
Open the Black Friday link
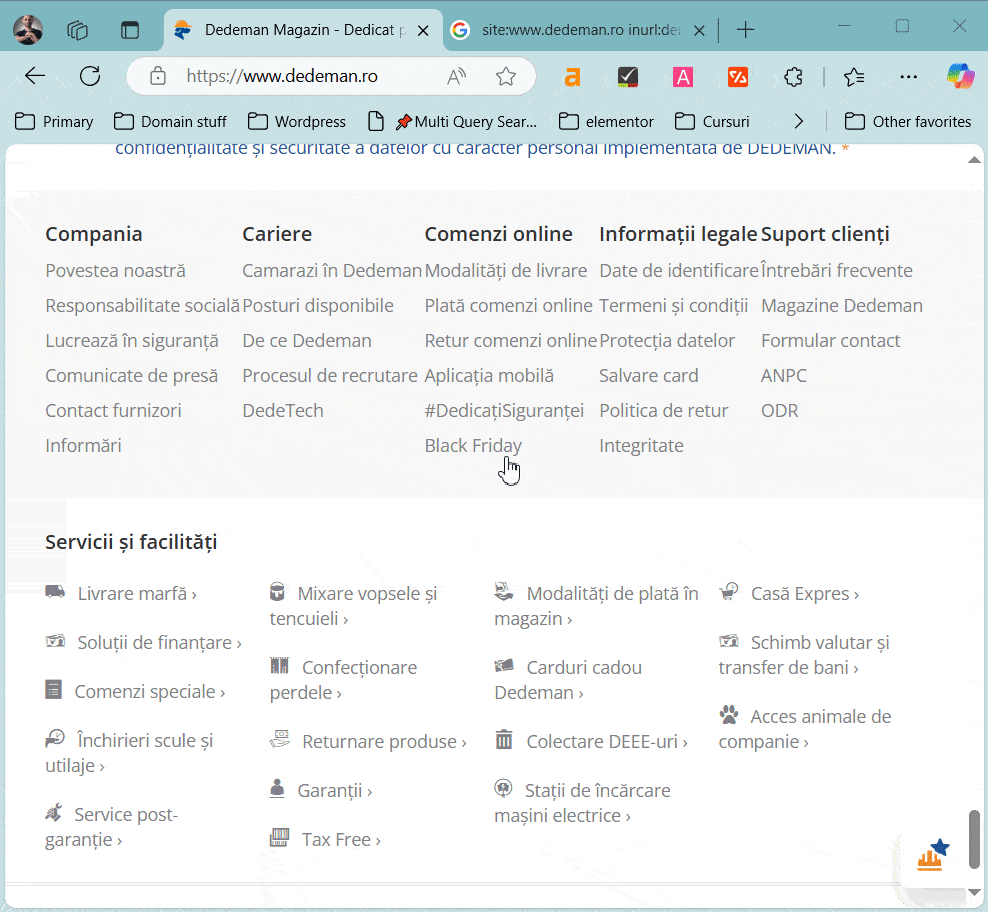473,445
